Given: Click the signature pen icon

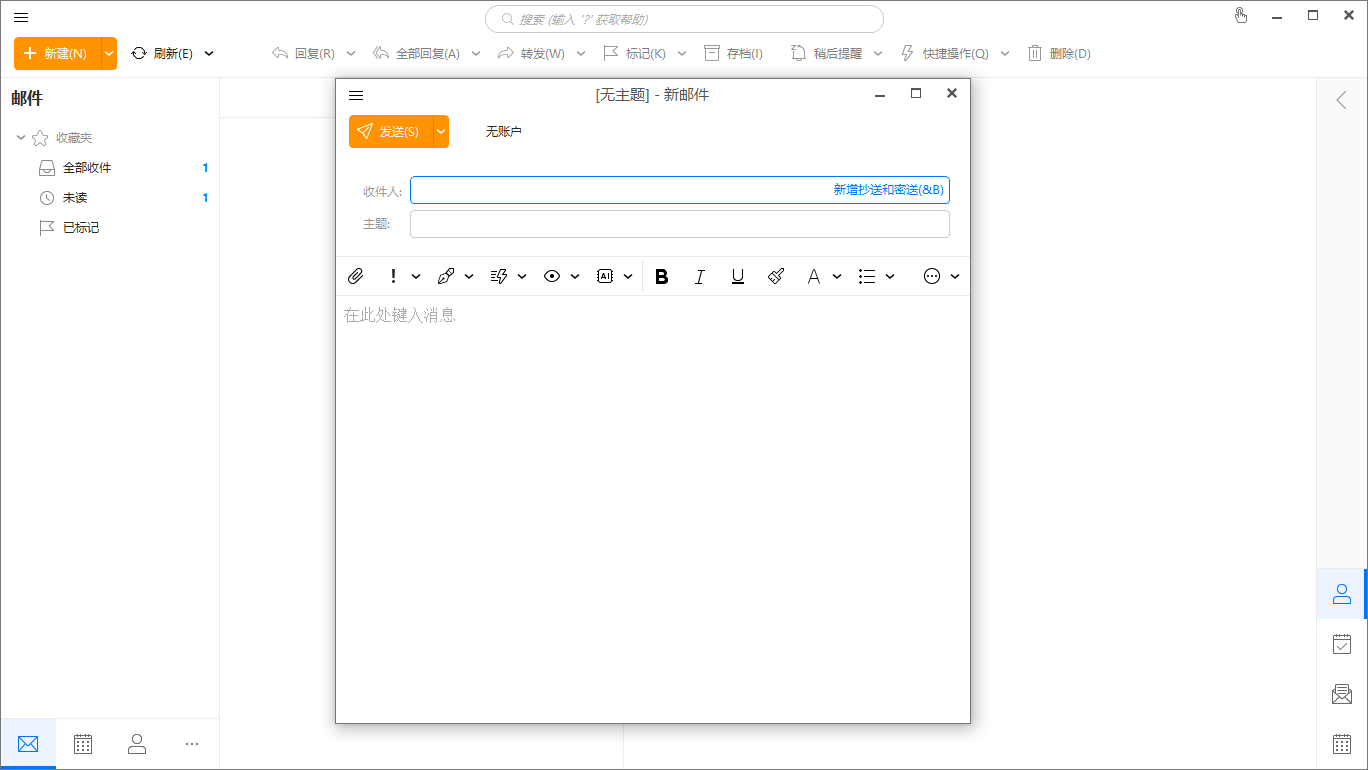Looking at the screenshot, I should (446, 276).
